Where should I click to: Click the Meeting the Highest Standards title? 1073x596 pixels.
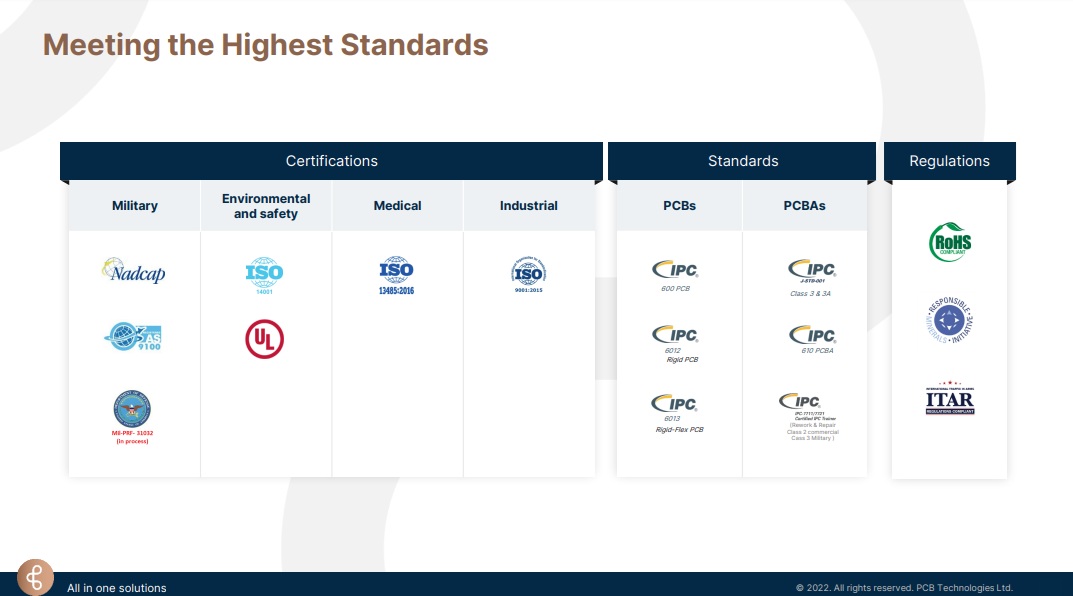click(266, 45)
